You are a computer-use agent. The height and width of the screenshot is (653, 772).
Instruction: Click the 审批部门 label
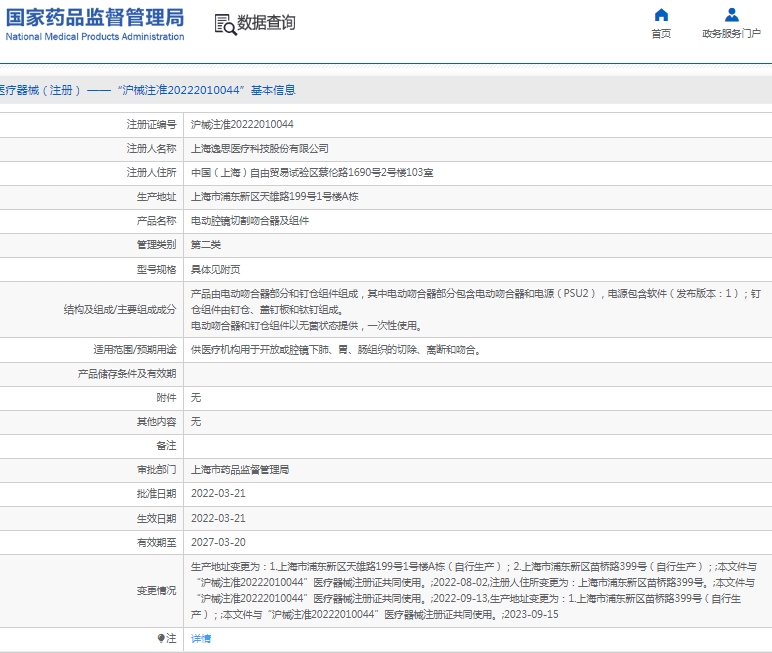(x=157, y=470)
